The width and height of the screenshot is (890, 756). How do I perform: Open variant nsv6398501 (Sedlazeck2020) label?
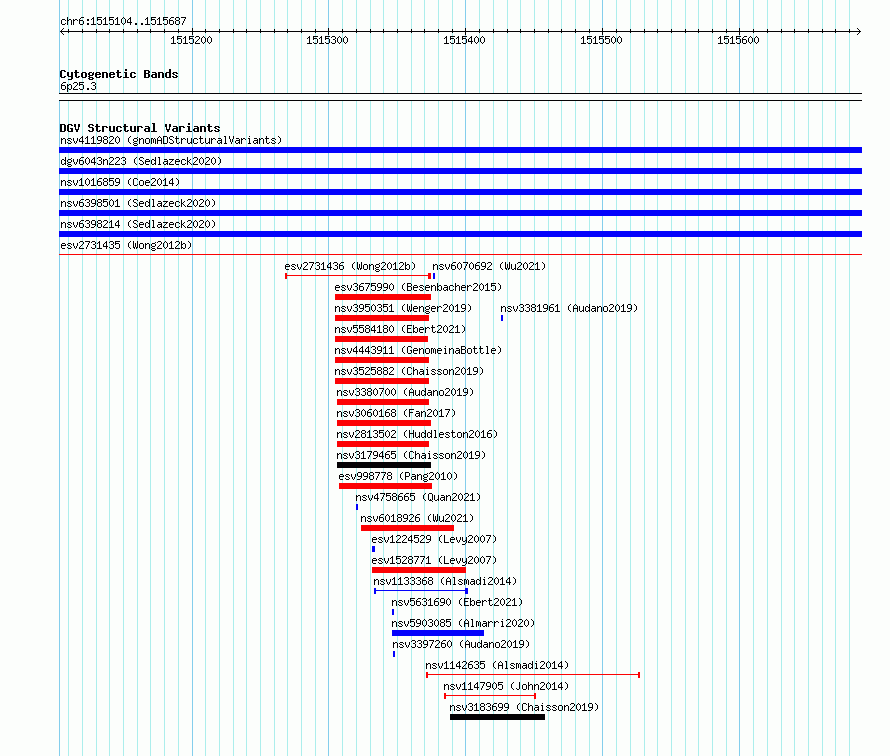tap(138, 203)
